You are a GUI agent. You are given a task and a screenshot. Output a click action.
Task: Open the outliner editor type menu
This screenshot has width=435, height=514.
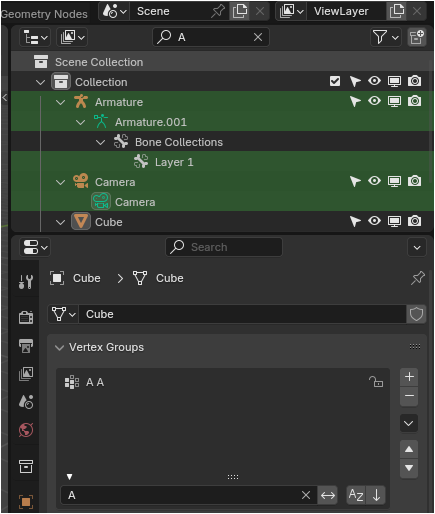click(x=35, y=37)
